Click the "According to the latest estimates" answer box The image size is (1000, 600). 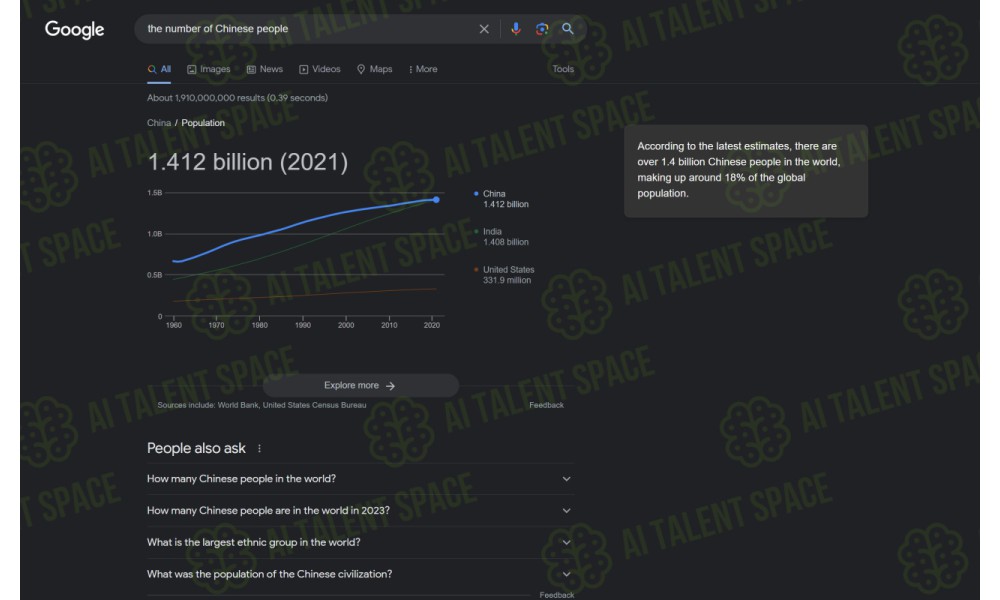point(746,171)
